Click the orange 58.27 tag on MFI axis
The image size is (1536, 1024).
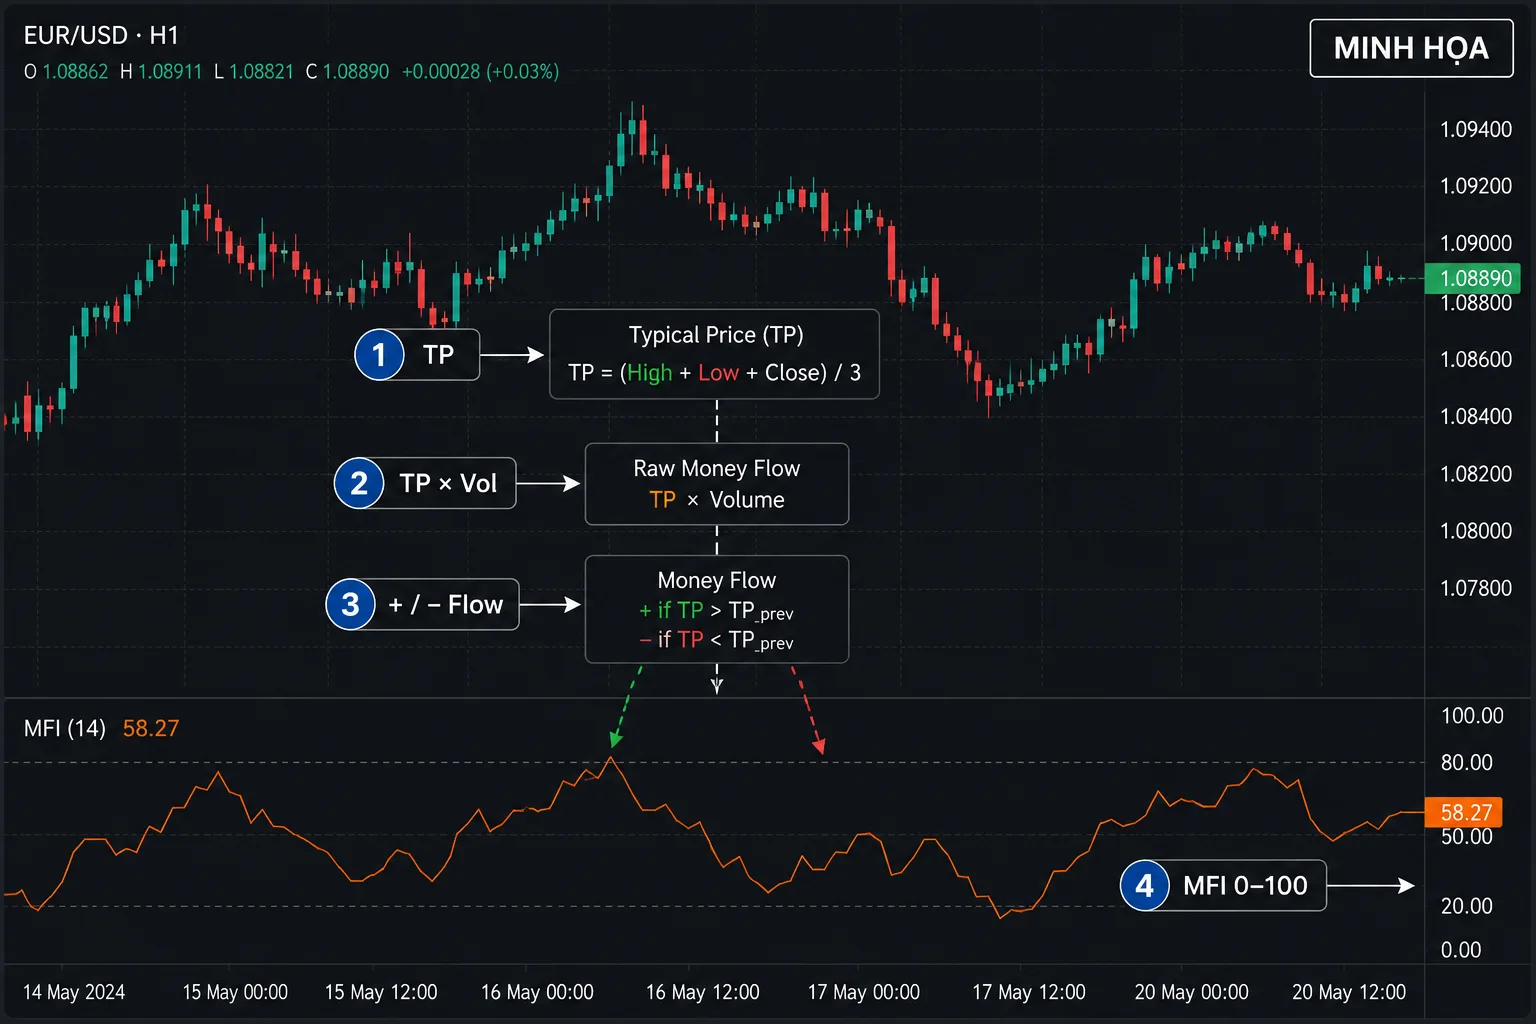[1465, 812]
